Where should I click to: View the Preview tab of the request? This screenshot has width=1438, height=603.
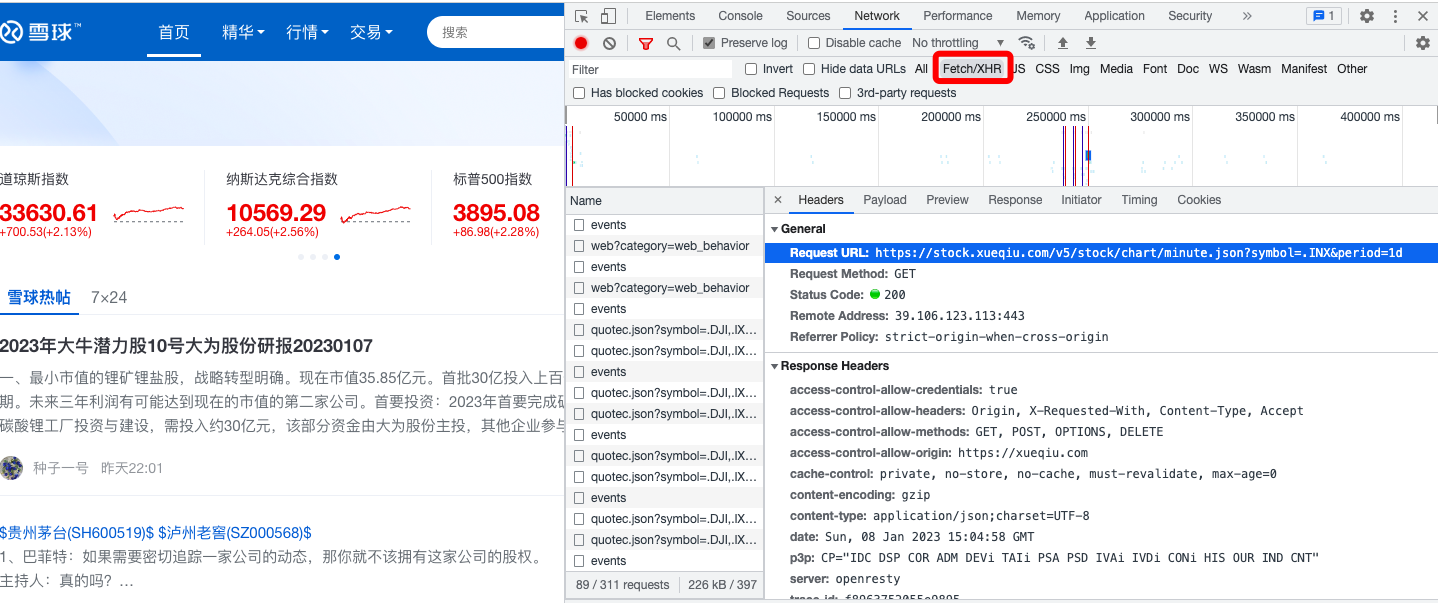tap(947, 200)
